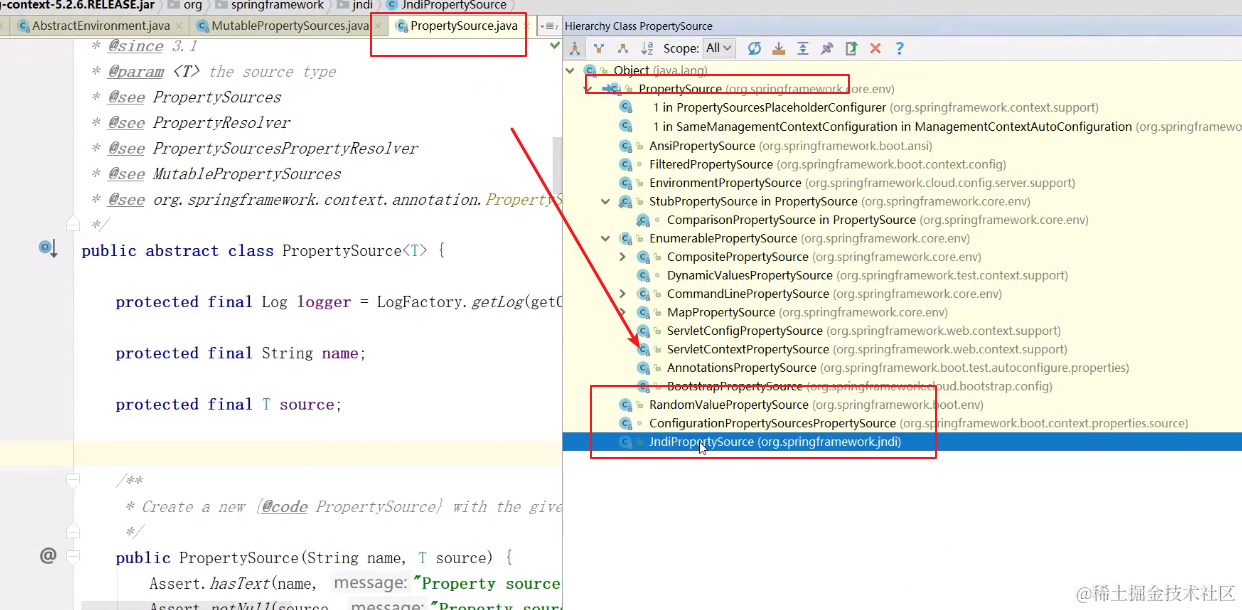Click the 'source' field declaration

click(310, 404)
